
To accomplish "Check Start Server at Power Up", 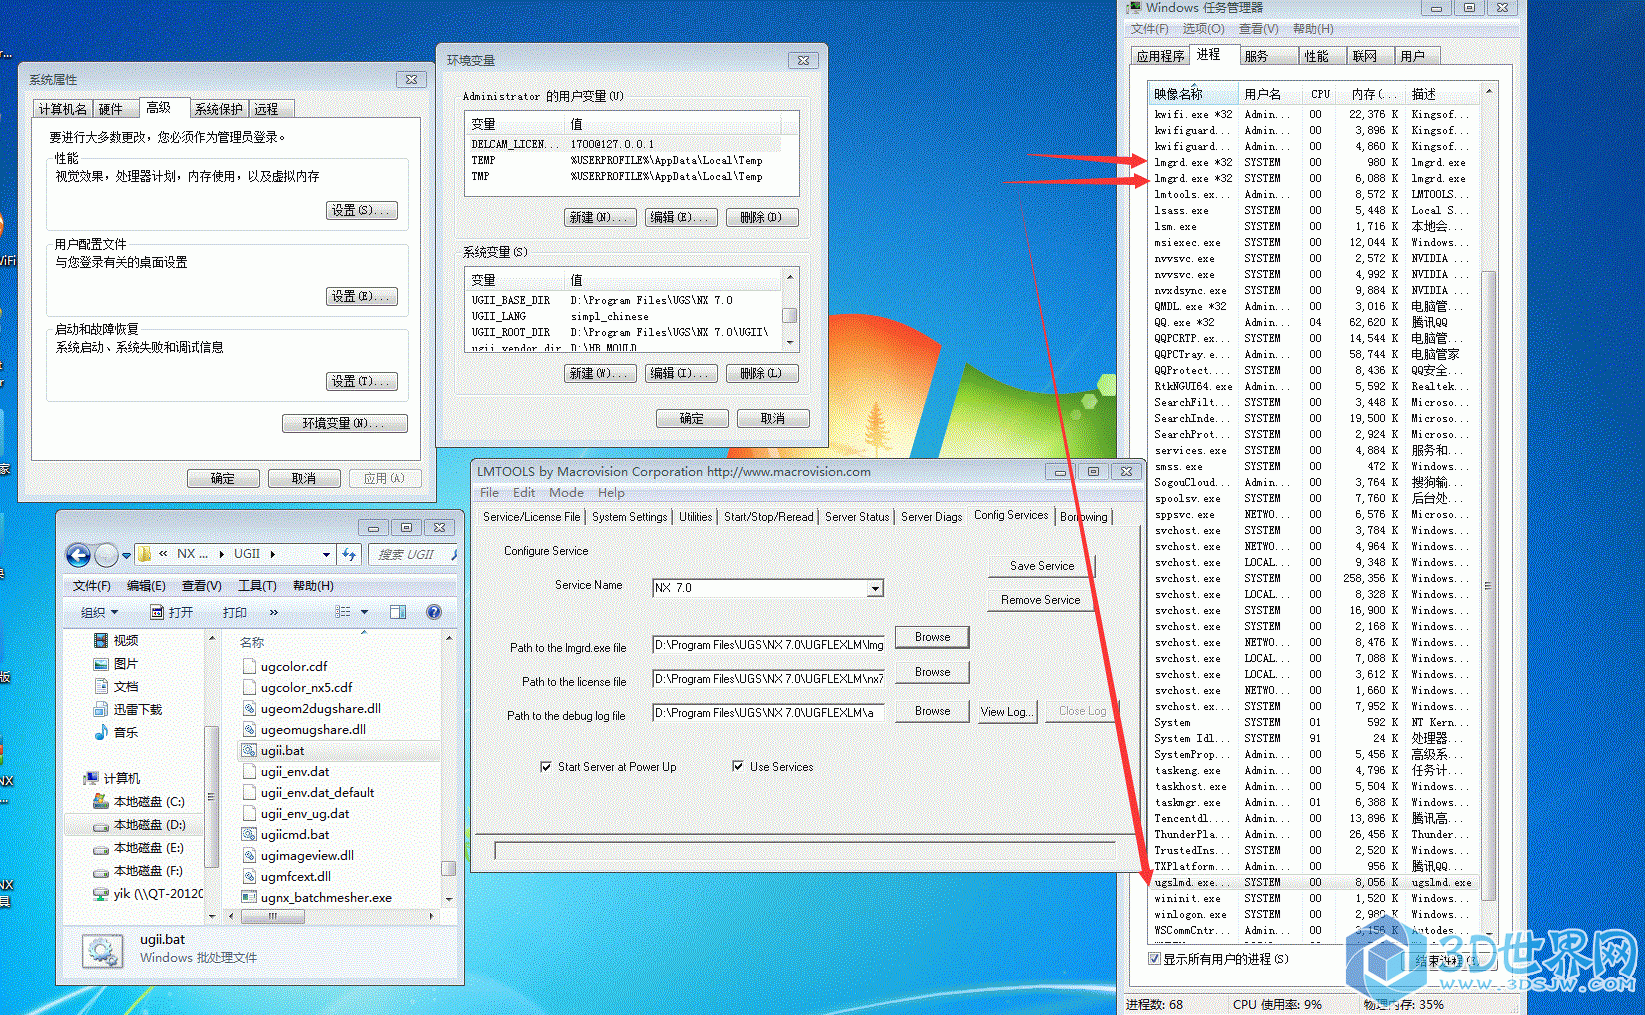I will pos(546,767).
